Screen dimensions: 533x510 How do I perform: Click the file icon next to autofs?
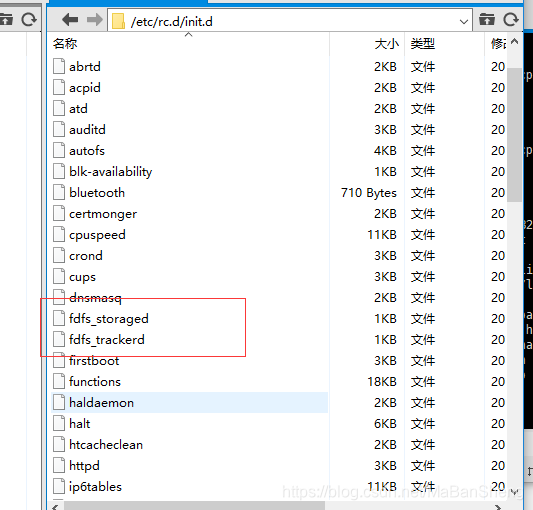pos(59,150)
